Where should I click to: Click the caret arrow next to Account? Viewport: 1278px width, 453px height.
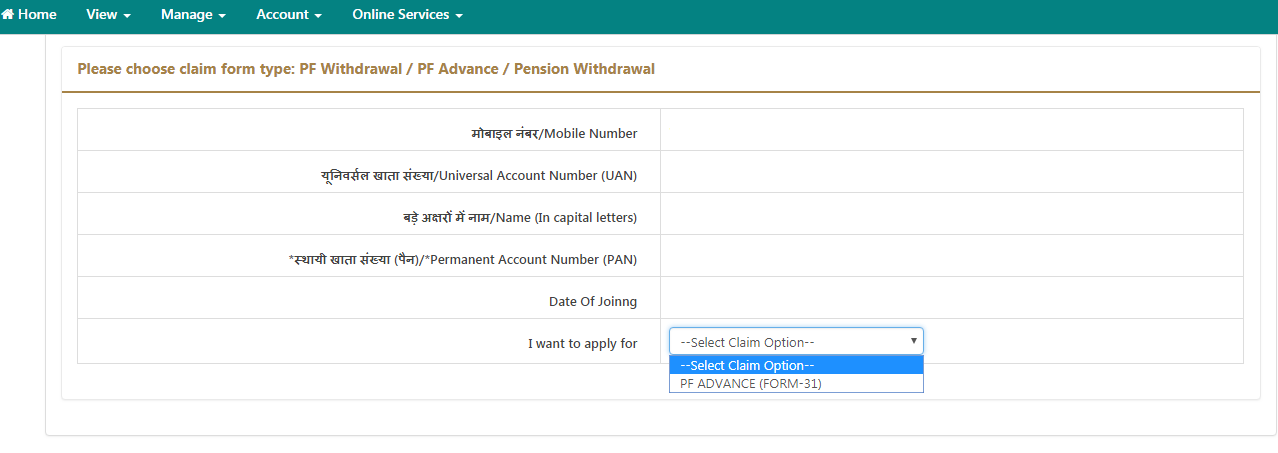(x=317, y=16)
